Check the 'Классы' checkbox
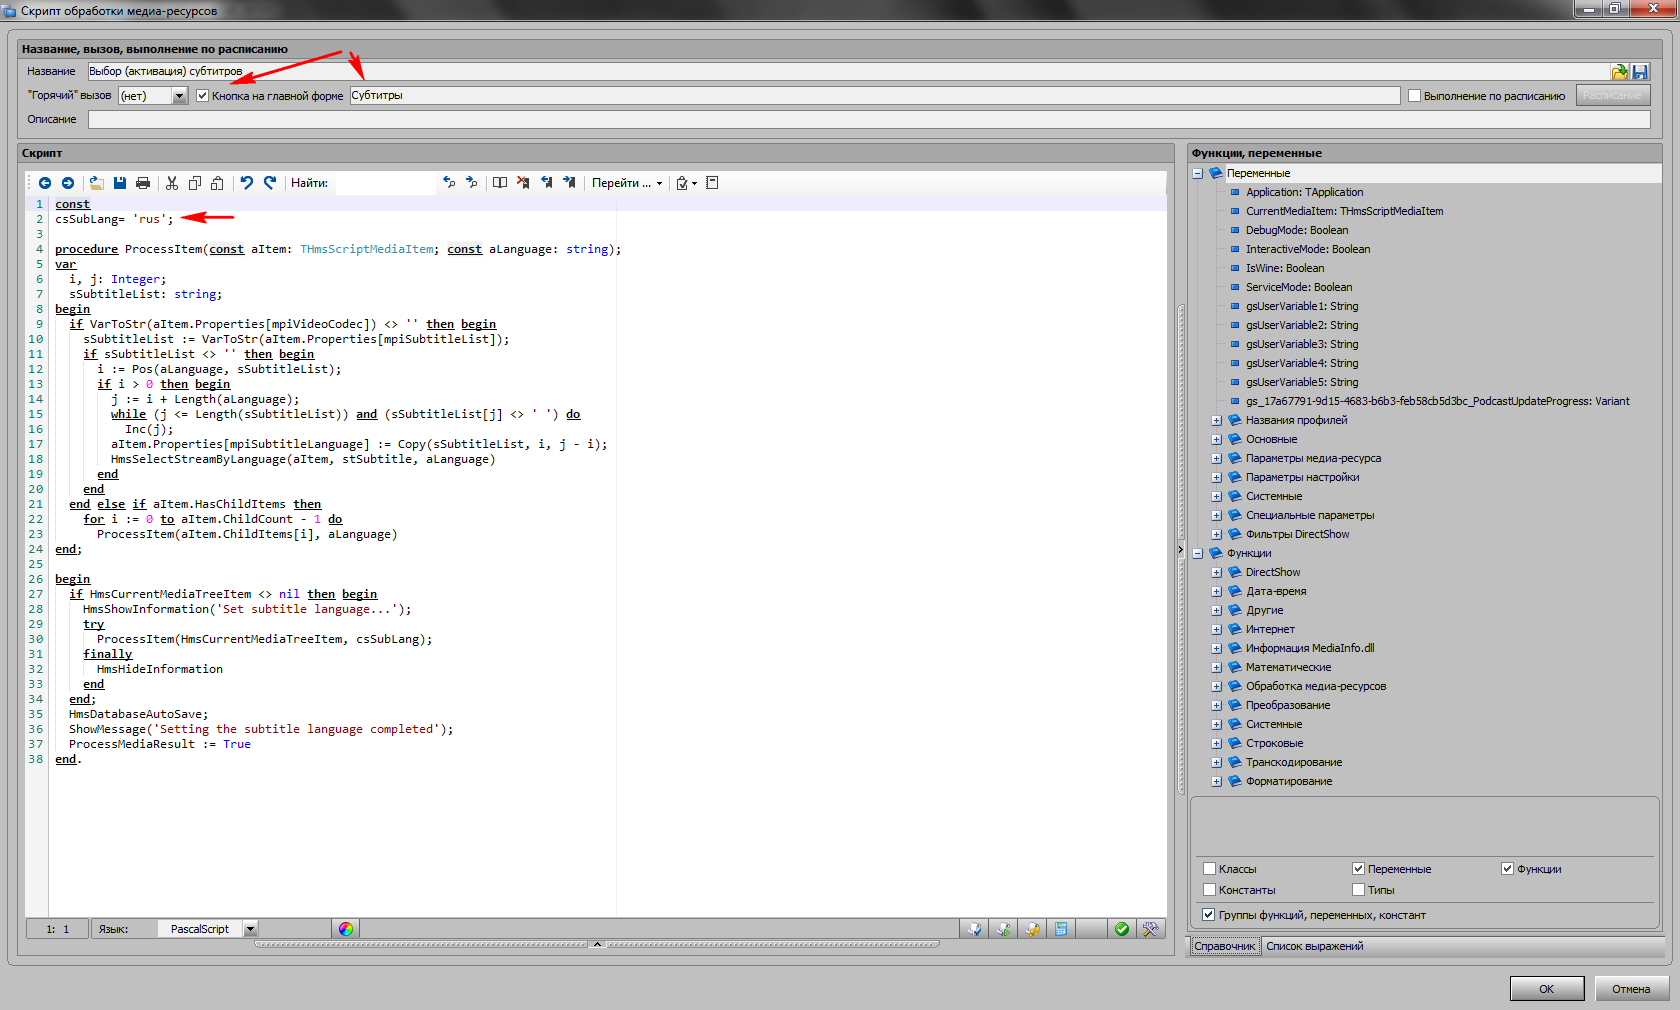The image size is (1680, 1010). point(1209,869)
